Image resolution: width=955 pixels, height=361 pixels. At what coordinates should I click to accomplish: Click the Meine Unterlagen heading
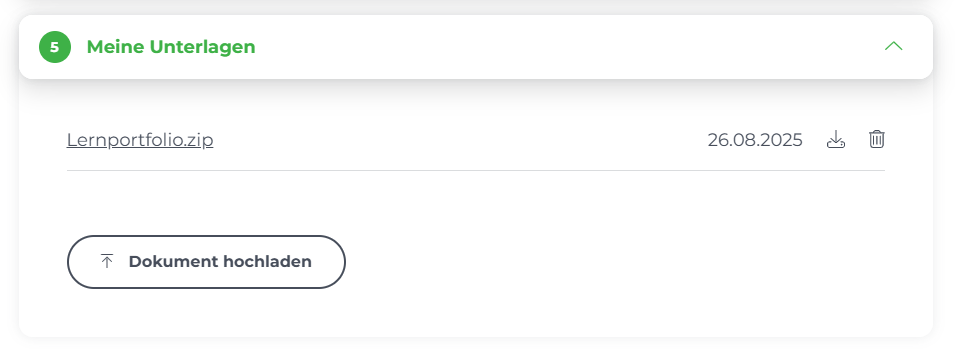pos(171,47)
